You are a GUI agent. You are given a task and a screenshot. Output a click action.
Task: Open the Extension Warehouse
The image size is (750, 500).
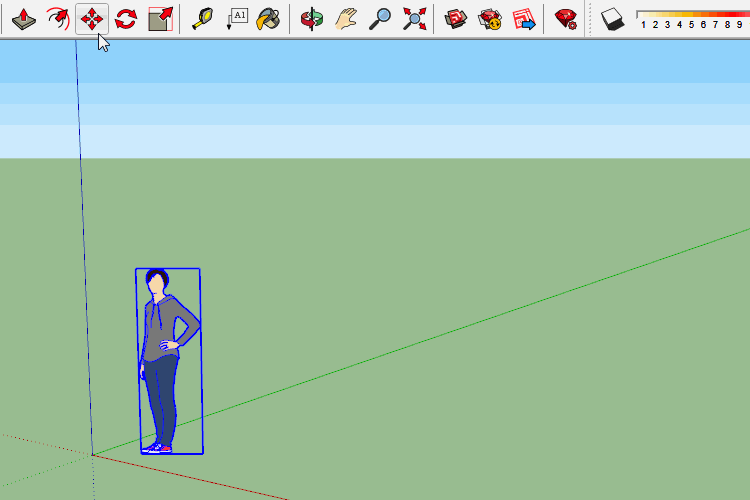click(490, 18)
